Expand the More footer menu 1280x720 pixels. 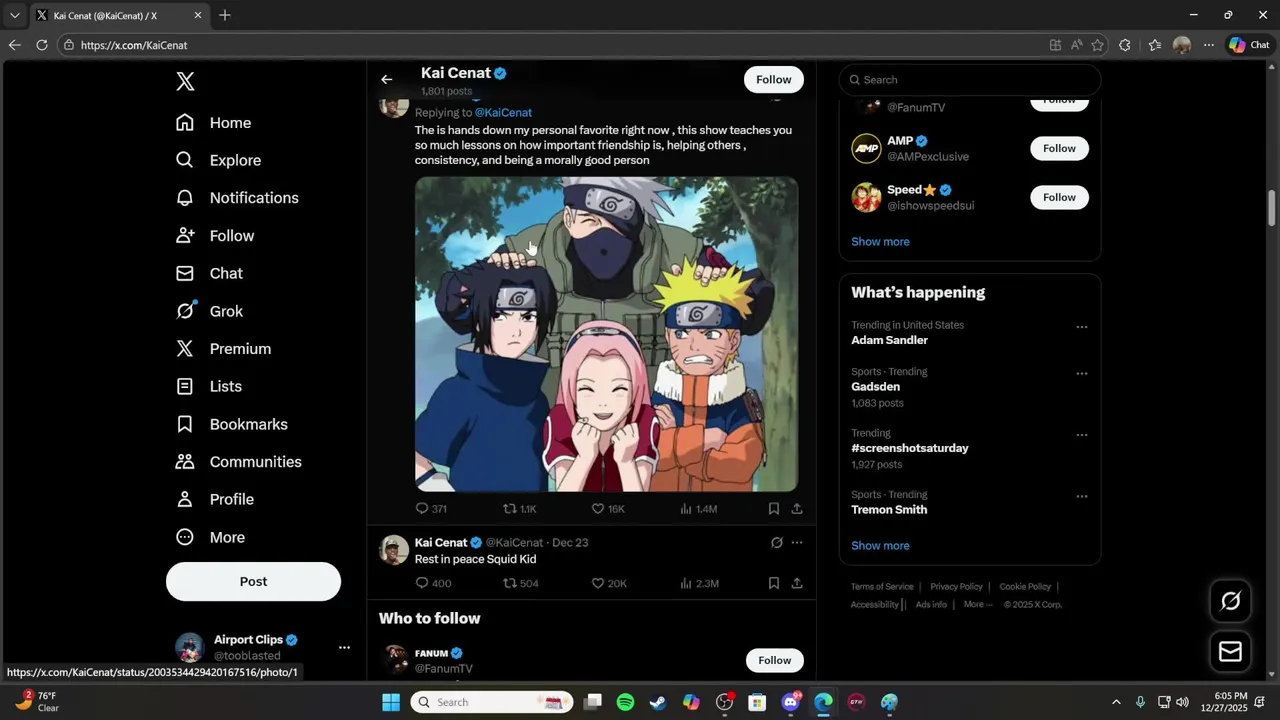(978, 605)
